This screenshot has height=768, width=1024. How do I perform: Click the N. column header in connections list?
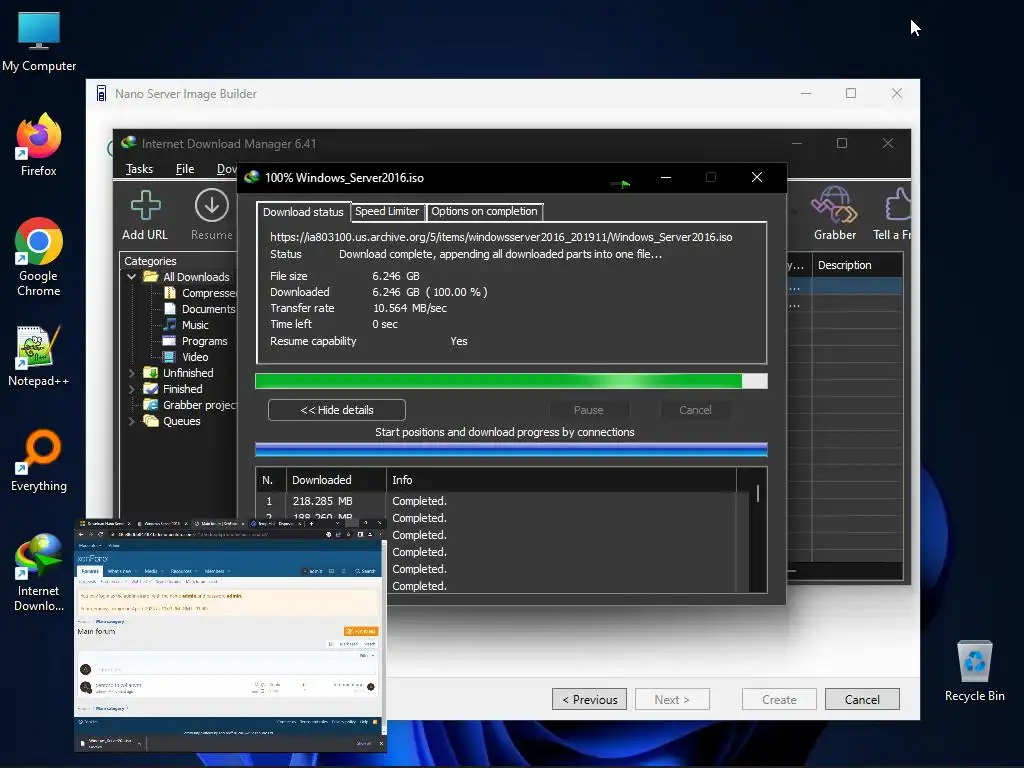(x=270, y=480)
